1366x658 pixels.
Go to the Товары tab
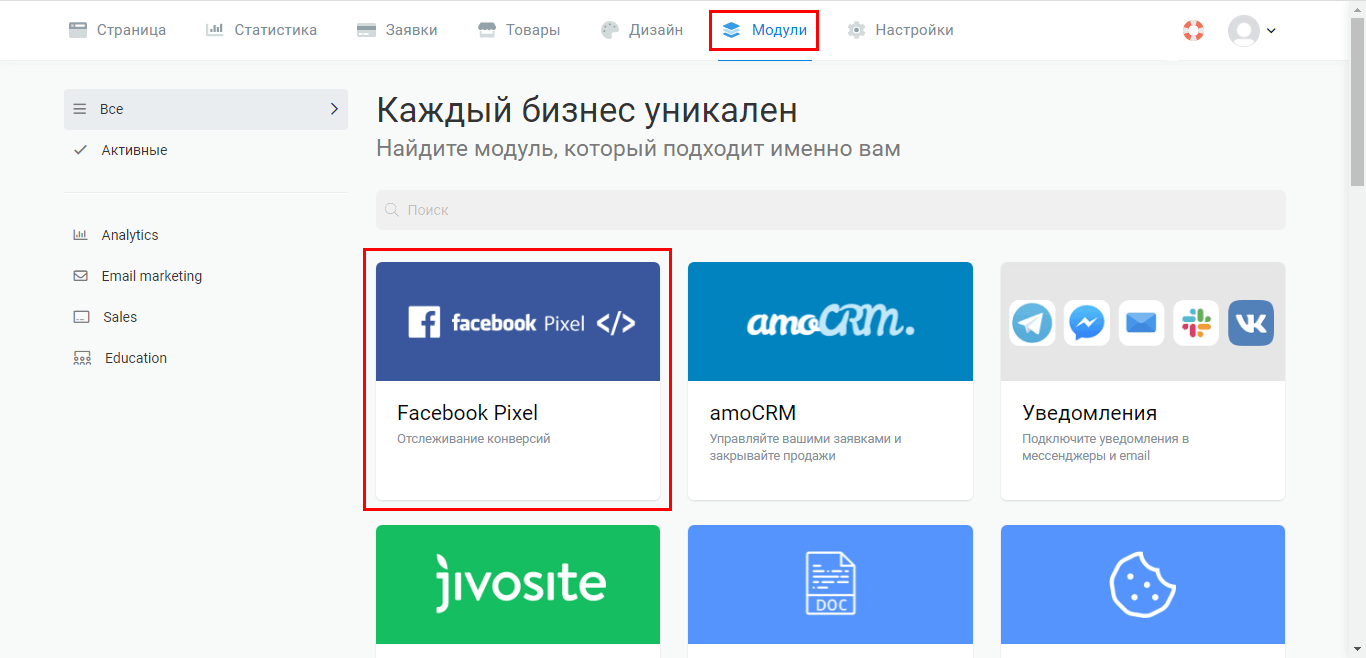(x=518, y=30)
